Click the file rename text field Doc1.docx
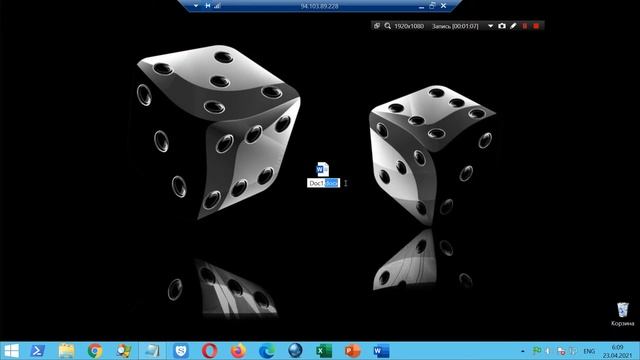640x360 pixels. coord(323,183)
